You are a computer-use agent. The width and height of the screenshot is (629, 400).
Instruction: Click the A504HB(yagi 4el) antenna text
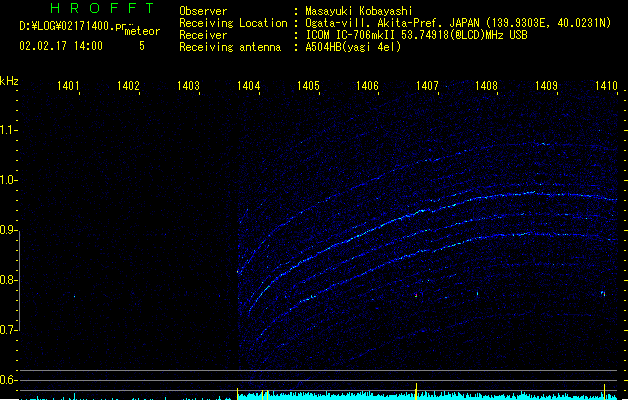tap(353, 47)
